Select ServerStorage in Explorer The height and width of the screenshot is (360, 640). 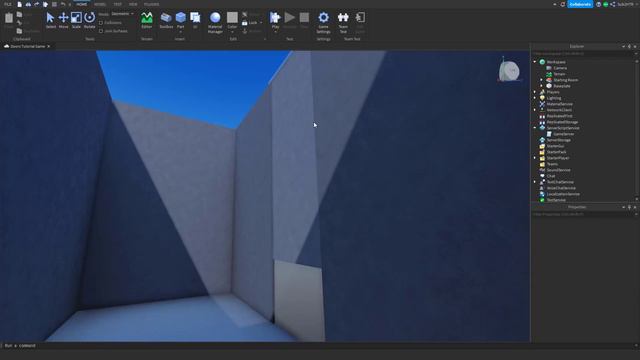tap(558, 140)
